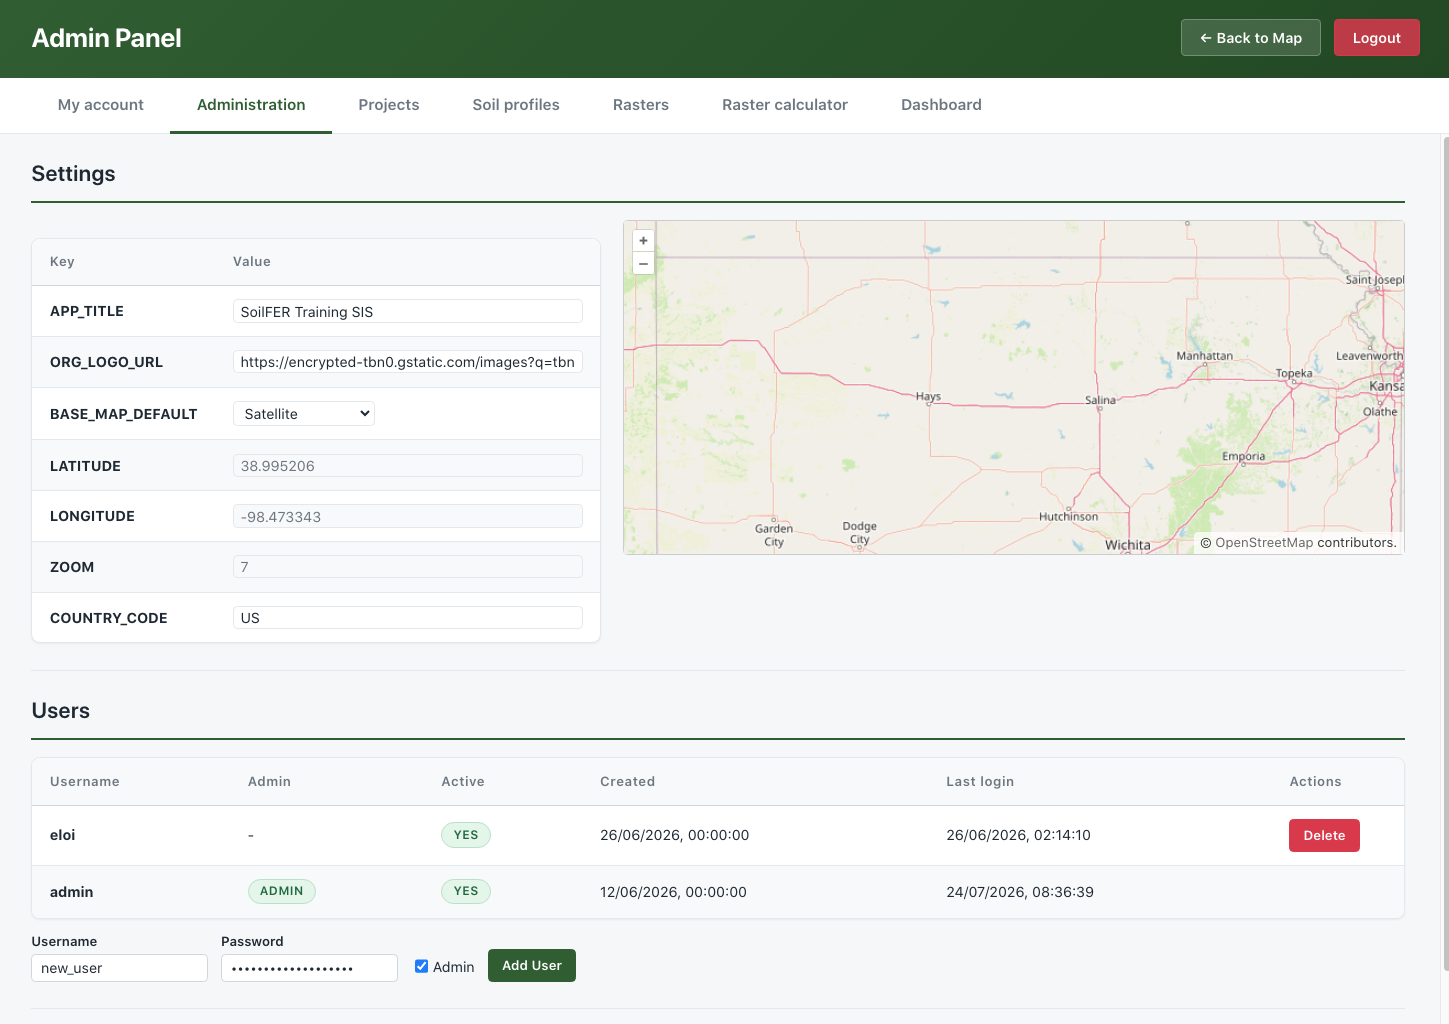This screenshot has width=1449, height=1024.
Task: Click the LATITUDE value field
Action: (x=408, y=466)
